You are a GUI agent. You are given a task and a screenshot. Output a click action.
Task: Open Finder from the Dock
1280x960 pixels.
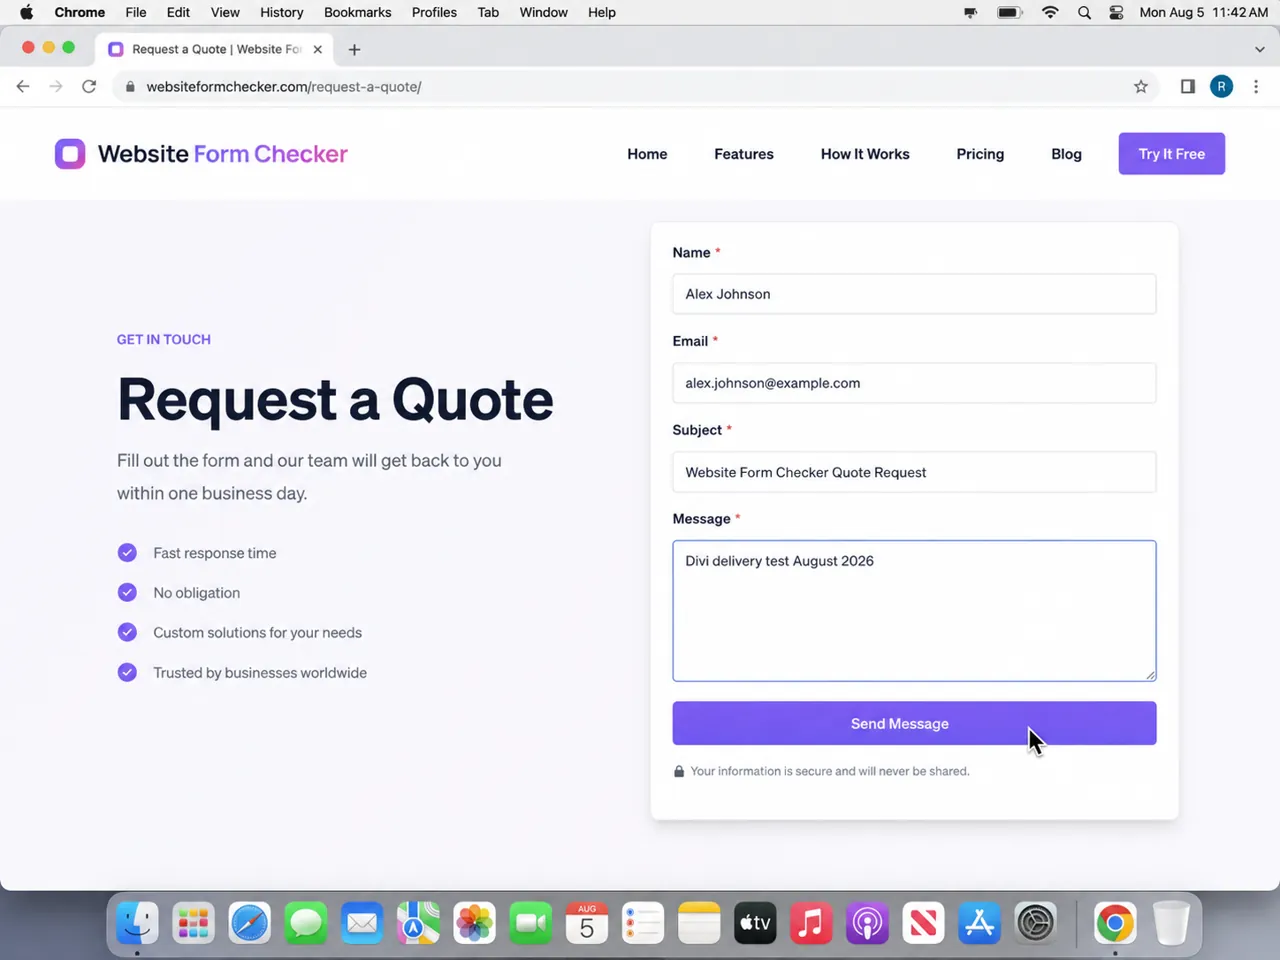point(137,923)
